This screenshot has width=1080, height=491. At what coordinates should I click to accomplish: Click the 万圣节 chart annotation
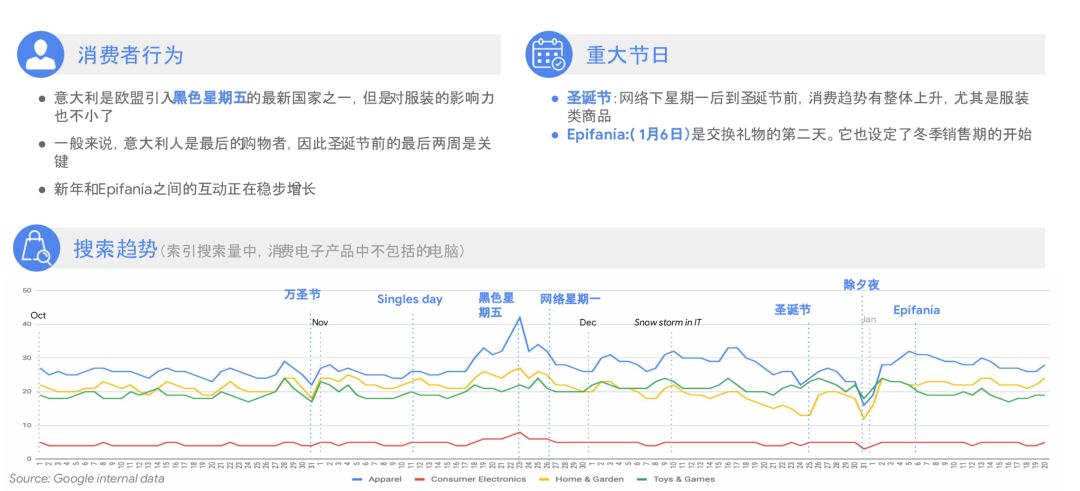coord(302,294)
